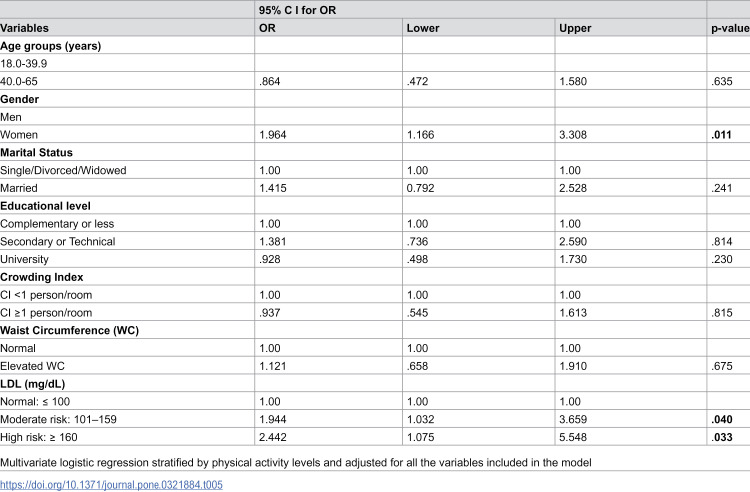The image size is (750, 492).
Task: Click the Lower column header
Action: click(423, 28)
